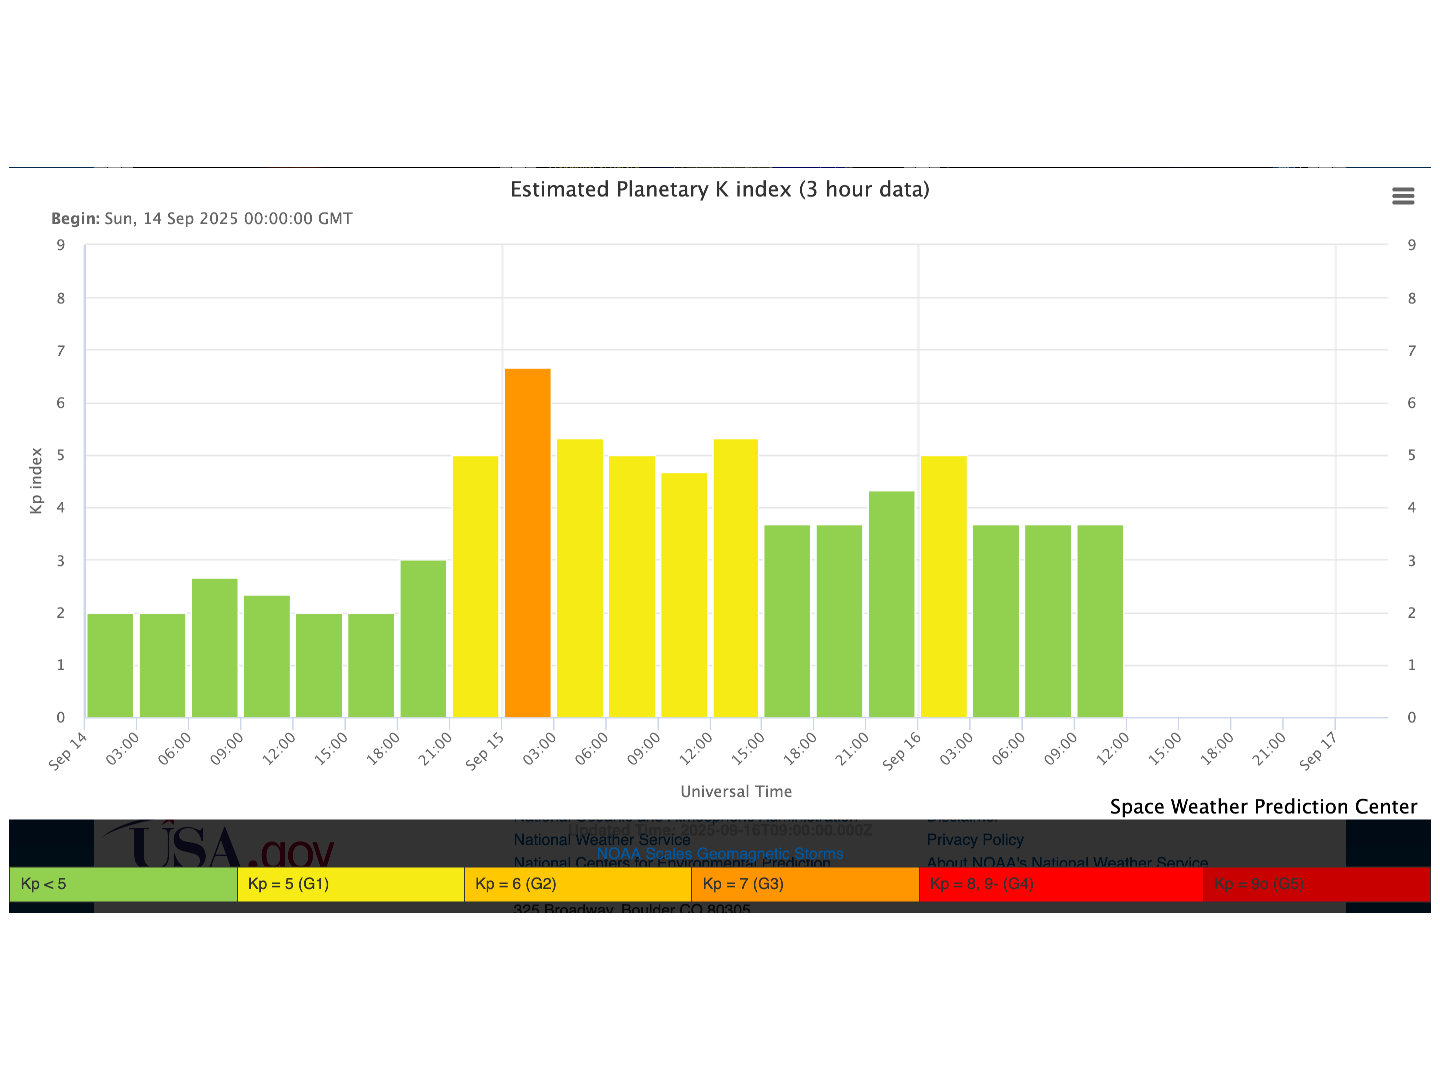Click the first green bar at Sep 14
The image size is (1440, 1080).
pos(110,665)
